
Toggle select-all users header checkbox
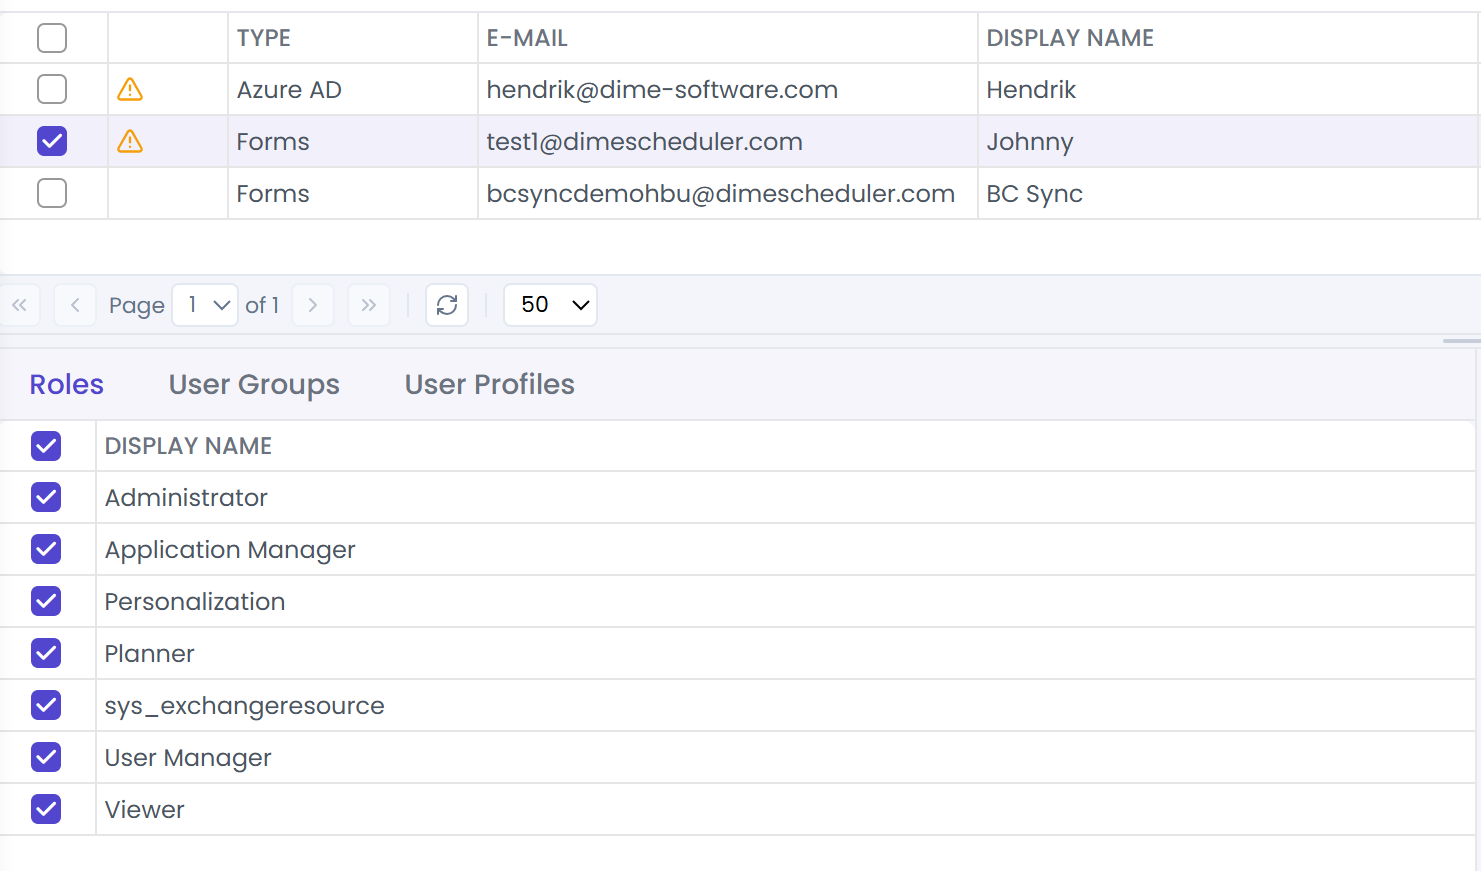click(52, 38)
